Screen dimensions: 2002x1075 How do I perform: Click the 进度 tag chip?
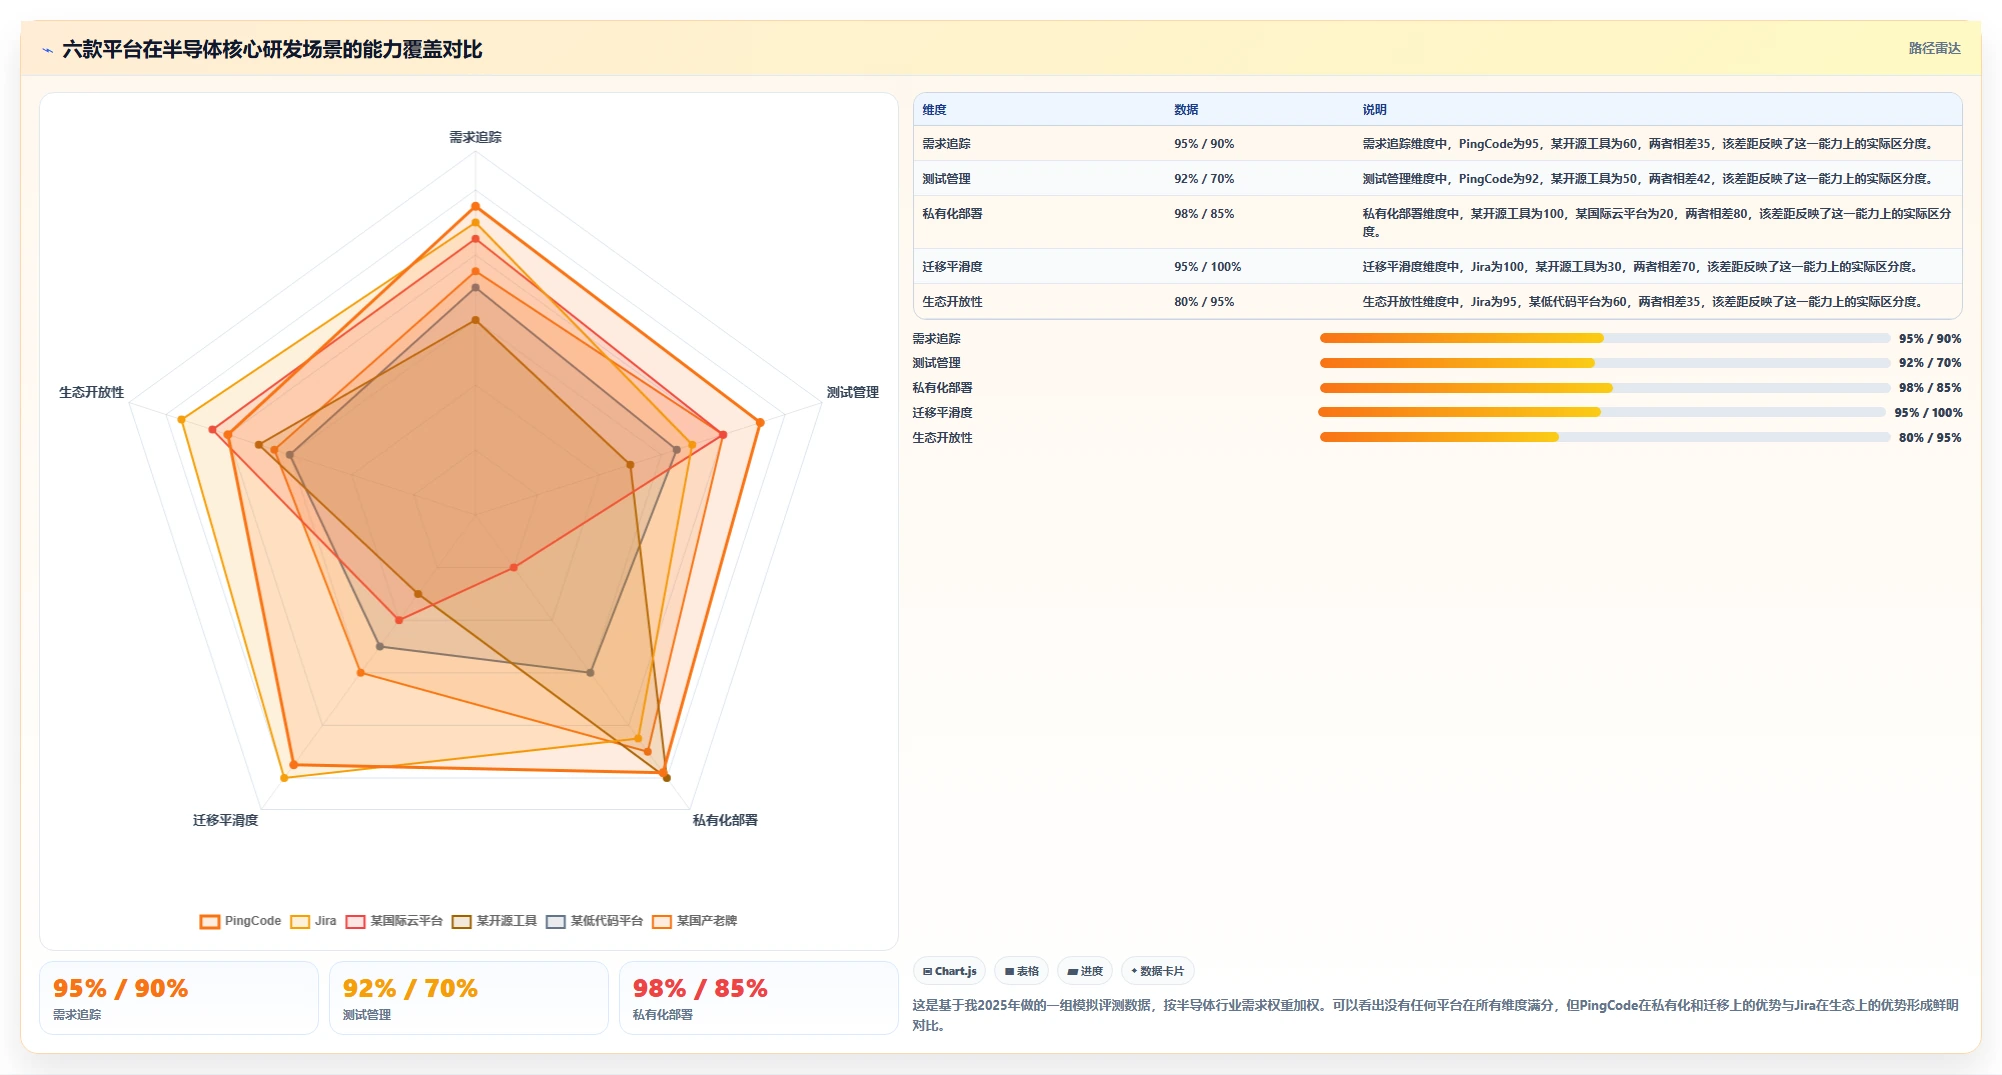click(1084, 971)
